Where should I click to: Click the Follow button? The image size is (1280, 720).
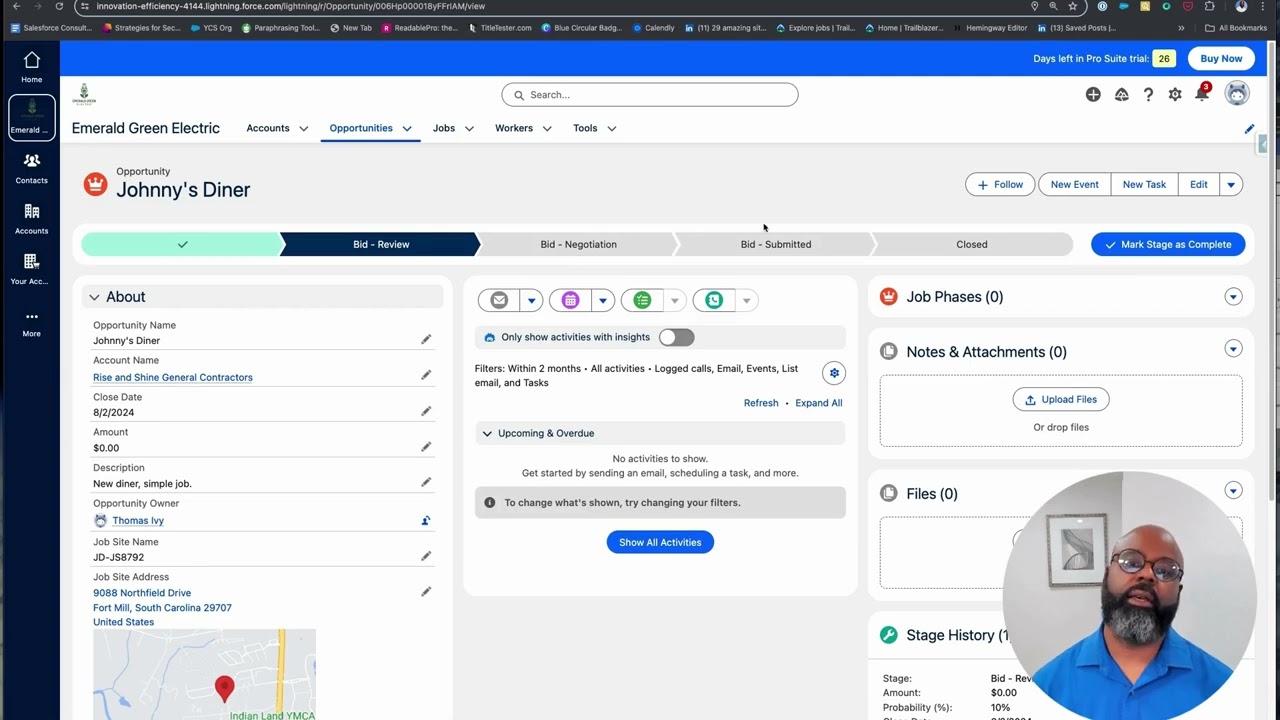1000,184
